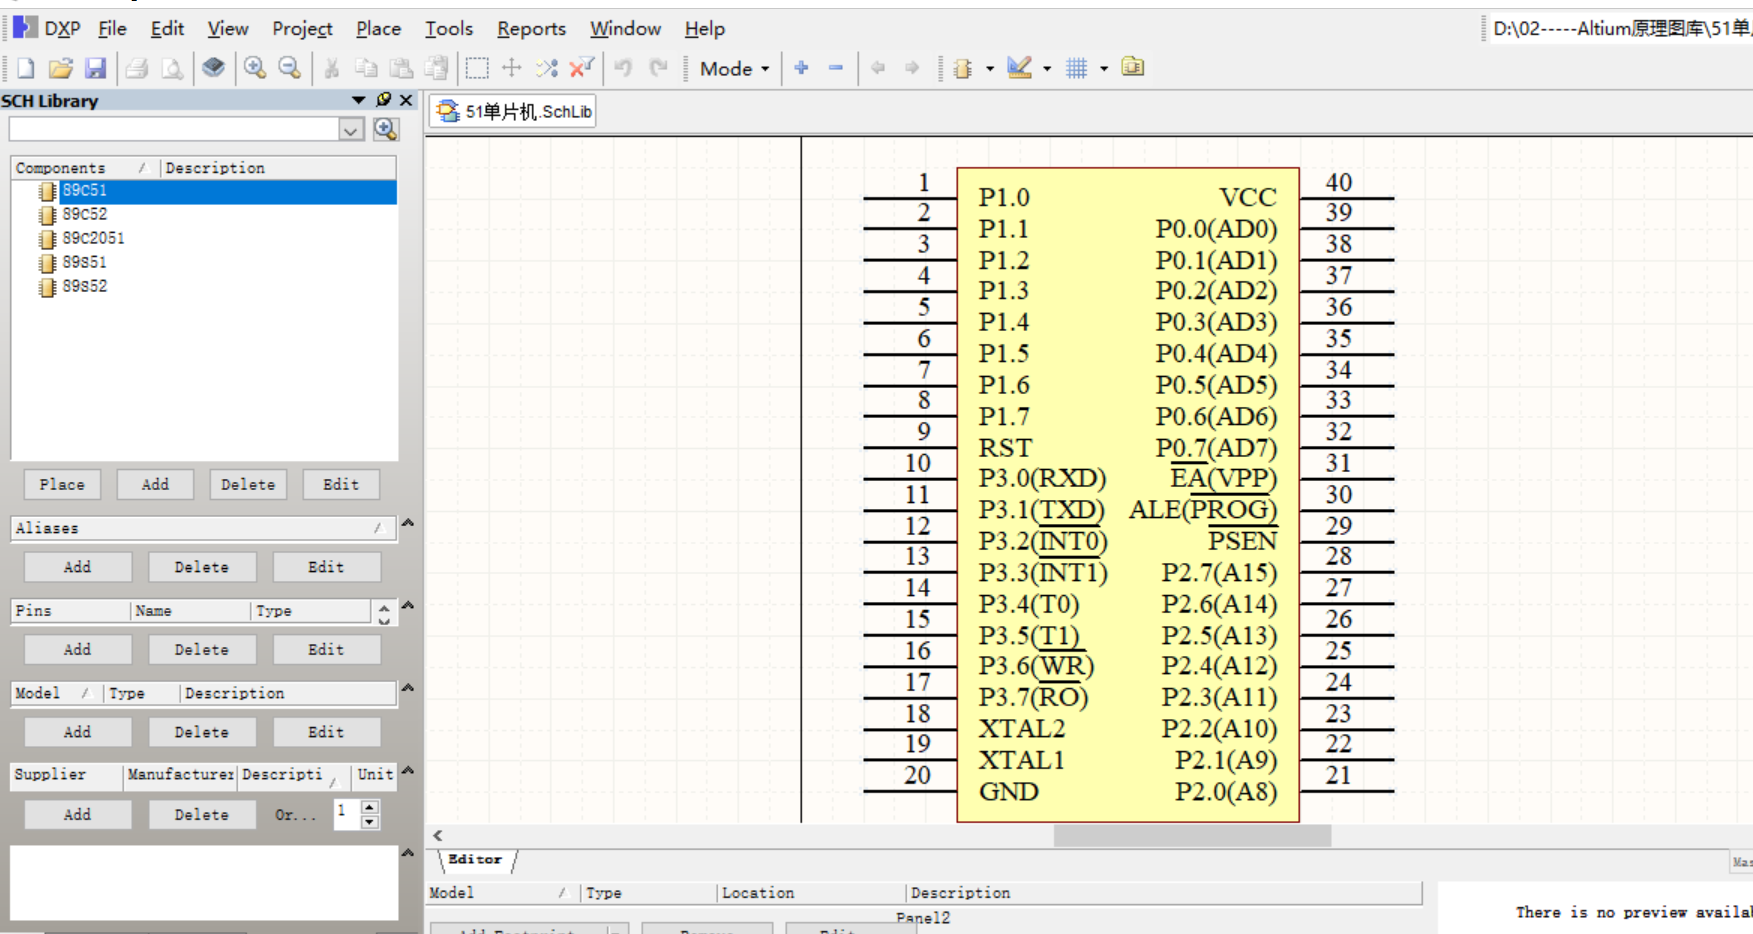Viewport: 1753px width, 934px height.
Task: Click the workspace layers icon in toolbar
Action: [213, 67]
